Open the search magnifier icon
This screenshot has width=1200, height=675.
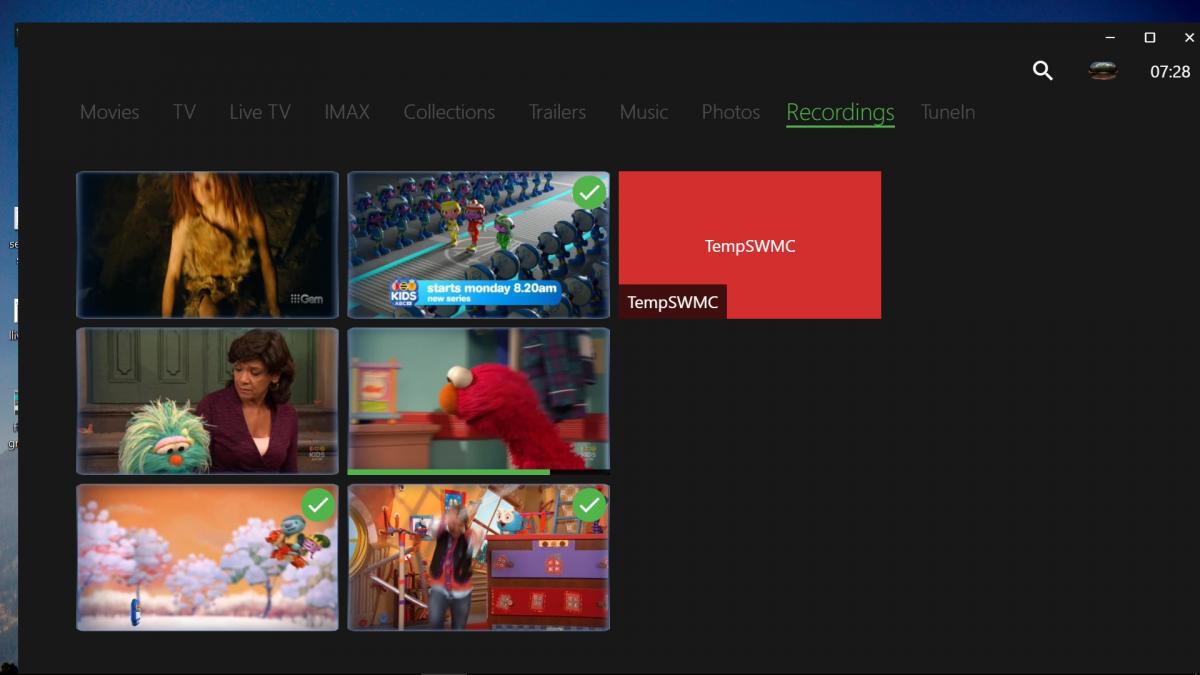(x=1043, y=71)
